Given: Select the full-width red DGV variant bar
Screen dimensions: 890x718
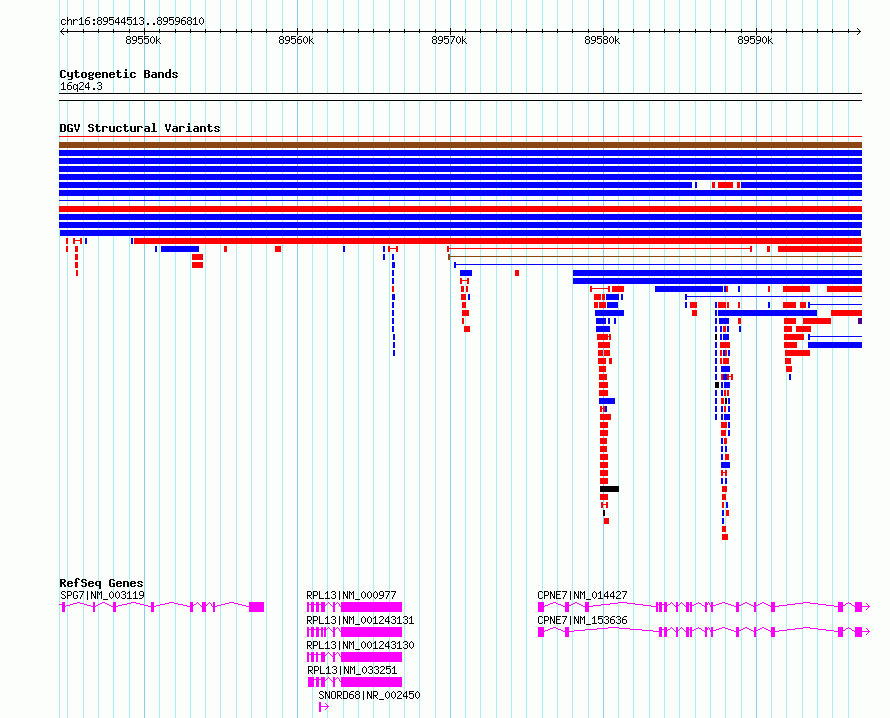Looking at the screenshot, I should (460, 209).
